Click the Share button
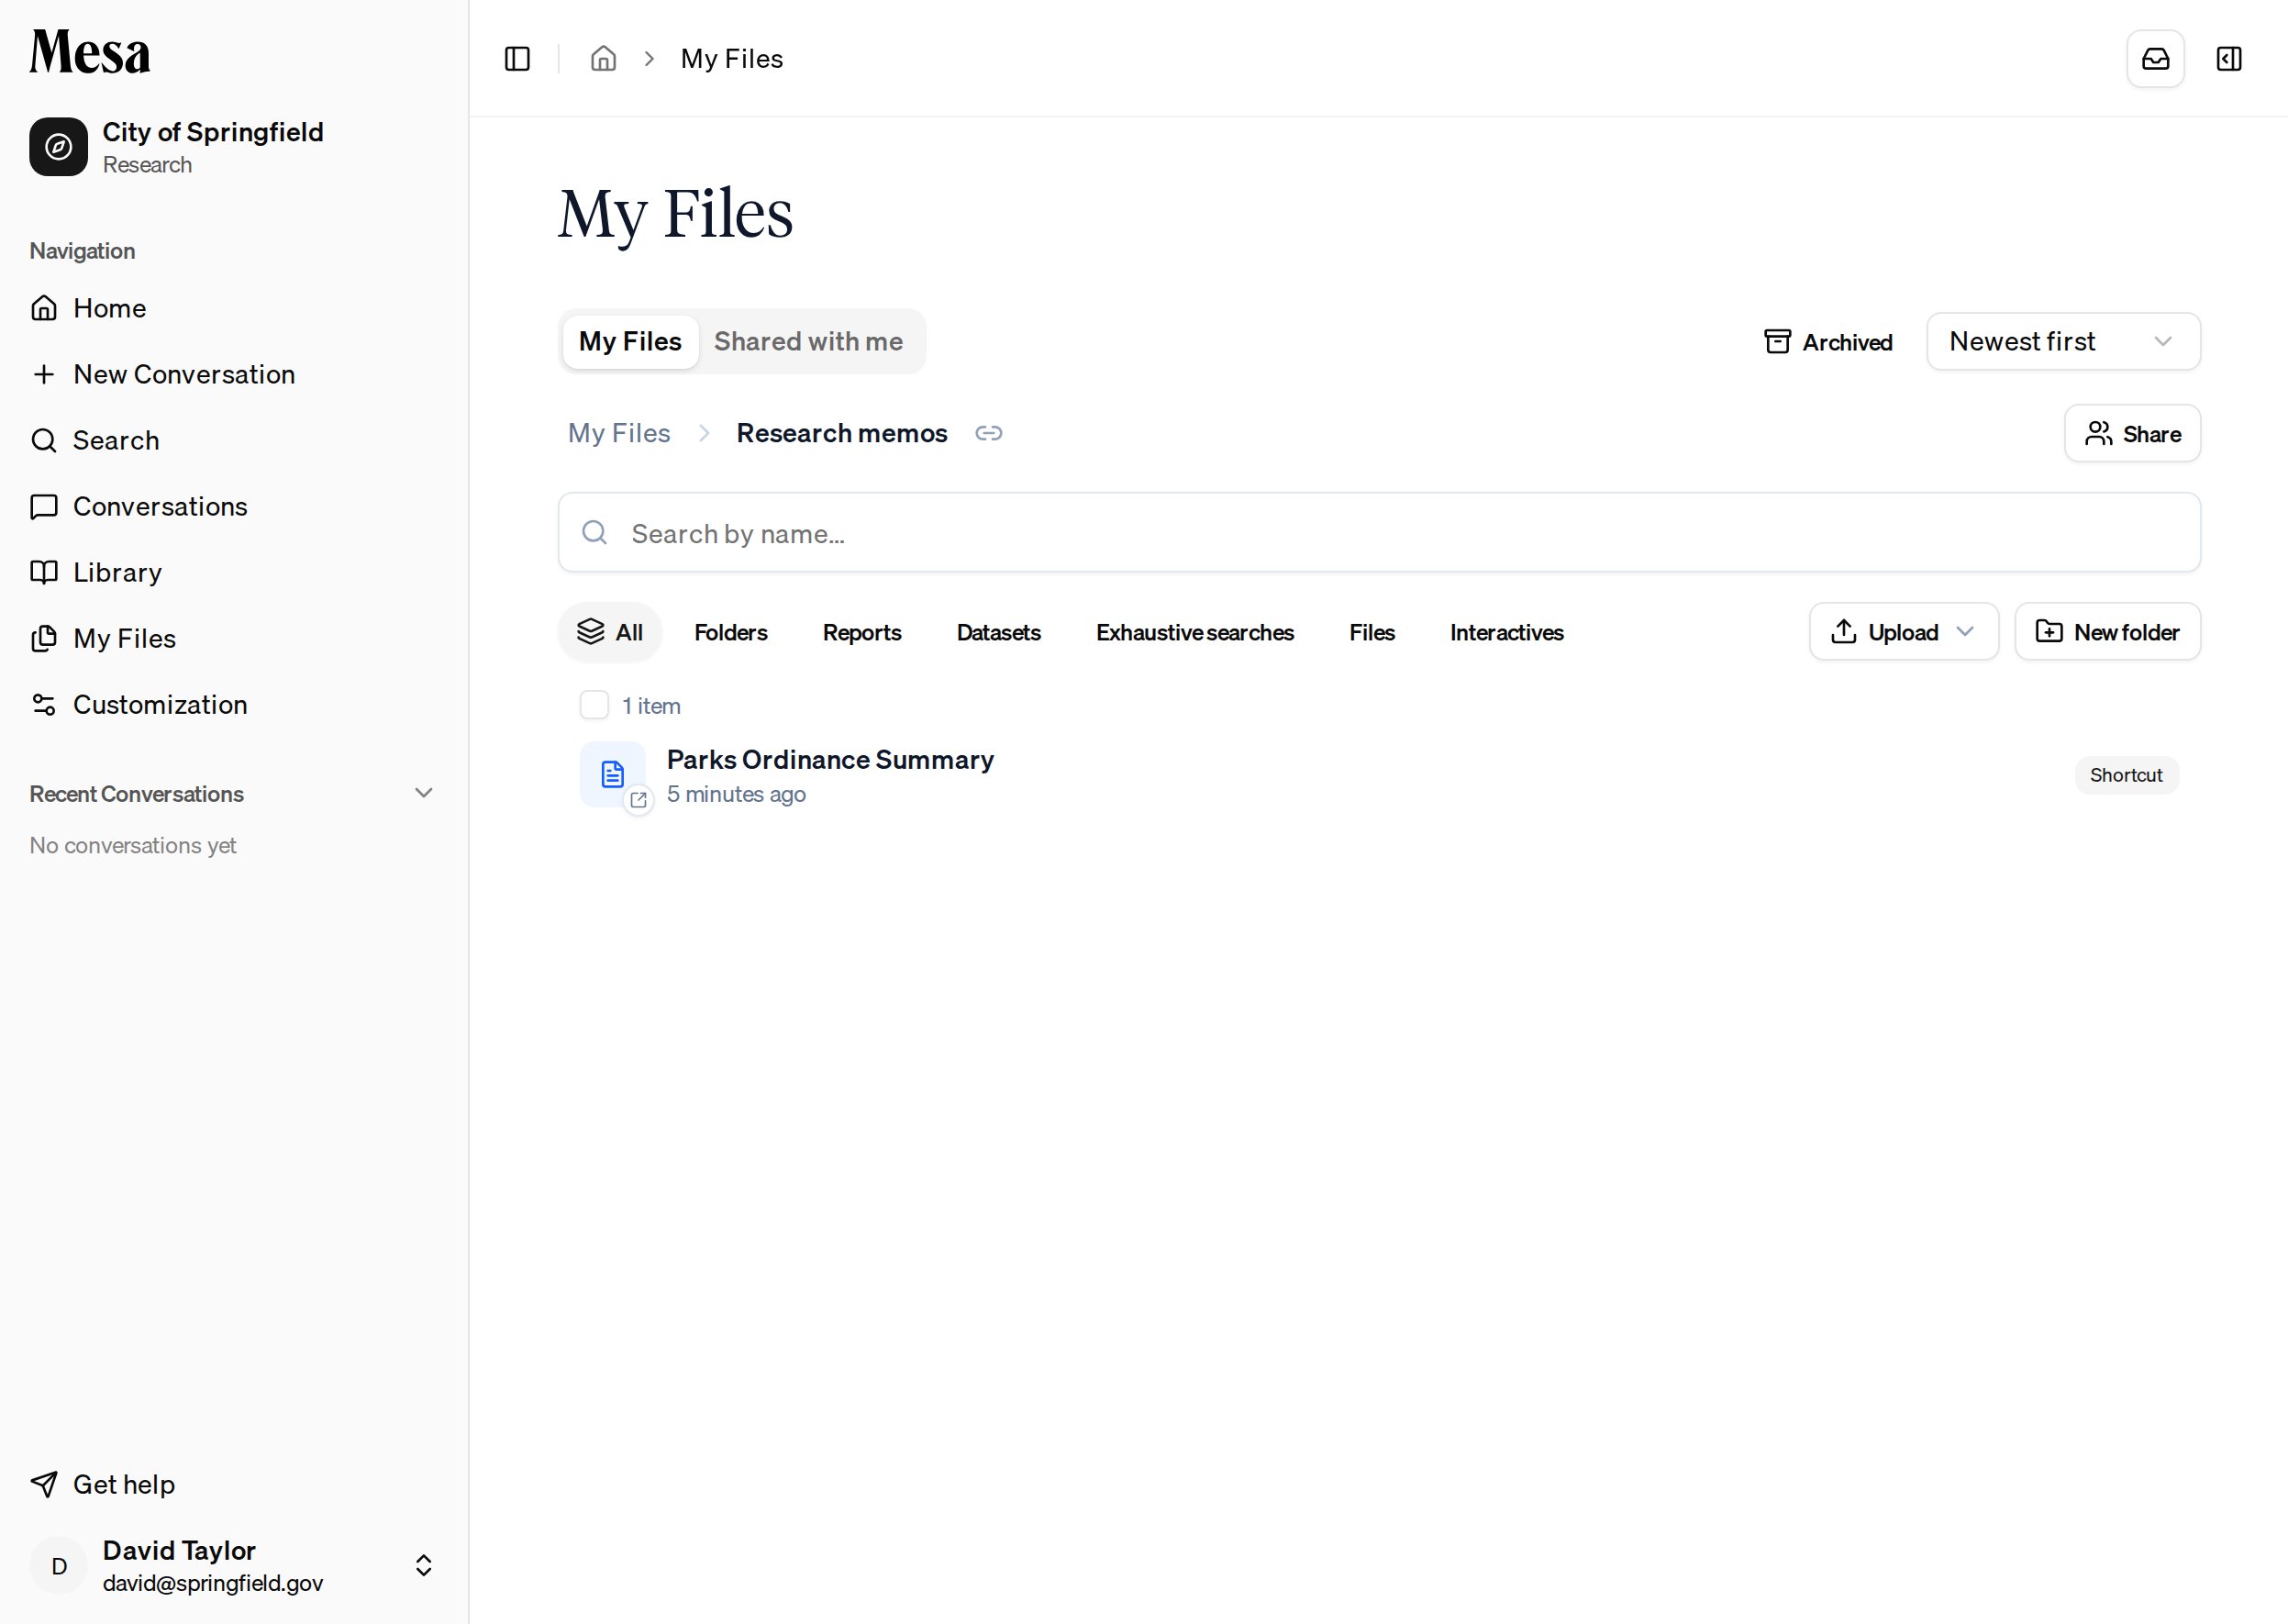 [x=2132, y=433]
